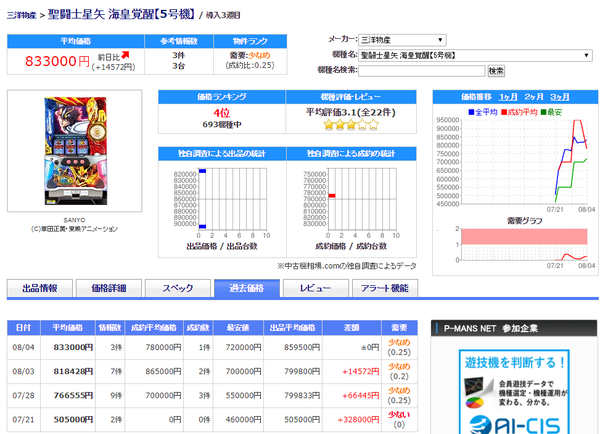Click the 日付 column header
600x434 pixels.
[24, 328]
